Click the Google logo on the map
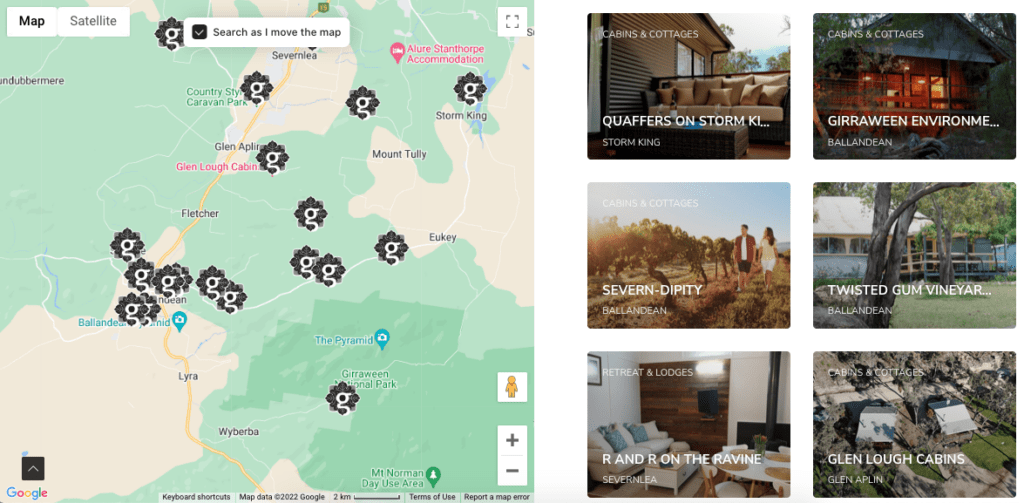The width and height of the screenshot is (1024, 503). (x=27, y=493)
